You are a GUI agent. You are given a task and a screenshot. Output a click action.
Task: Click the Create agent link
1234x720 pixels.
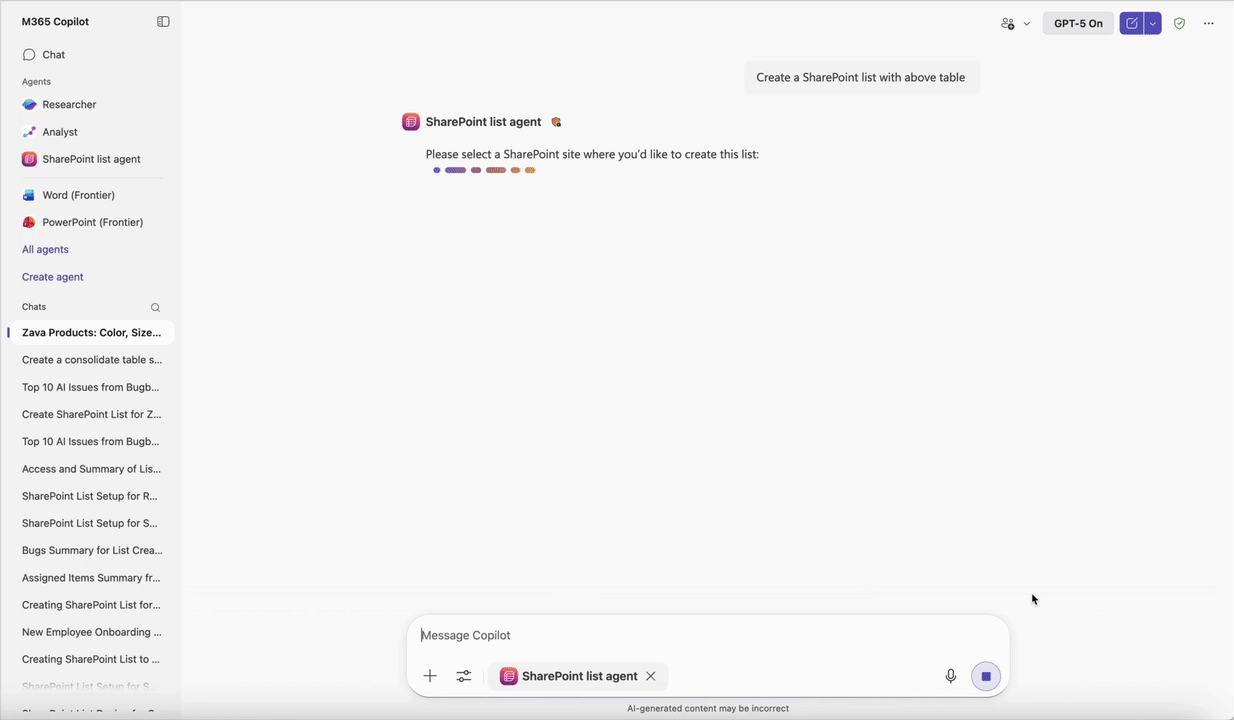pyautogui.click(x=53, y=277)
